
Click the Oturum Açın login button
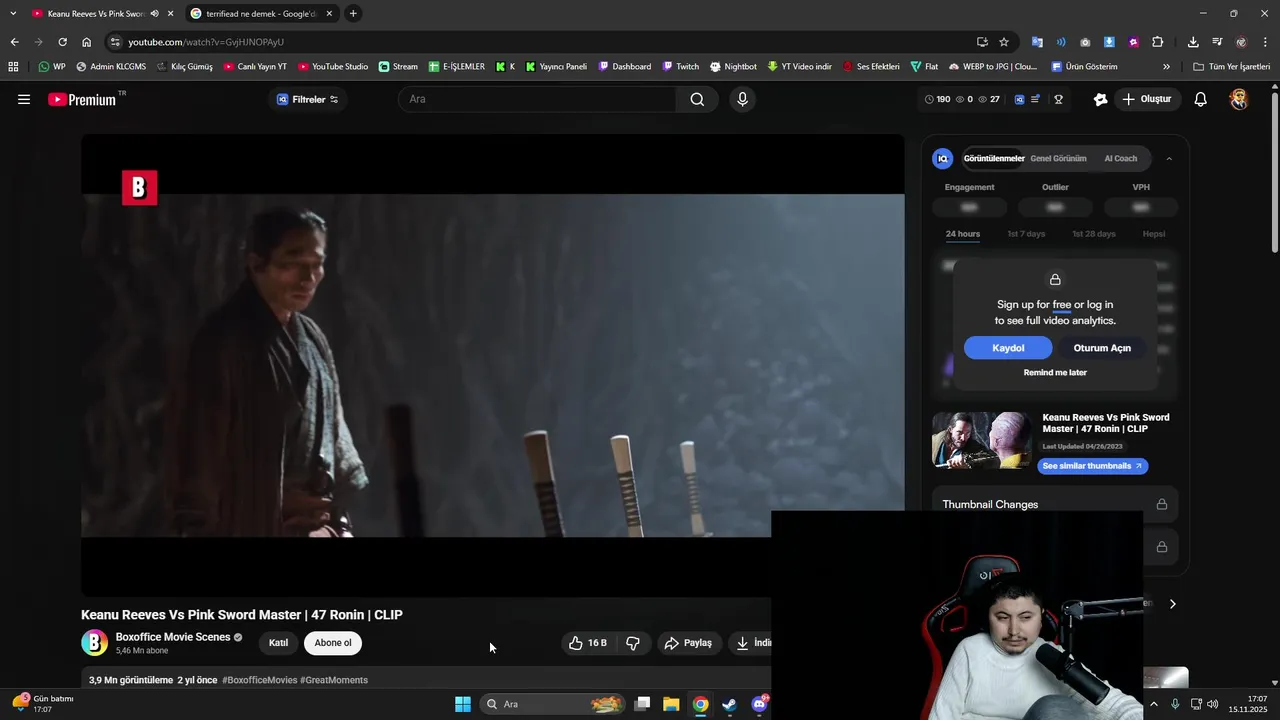[x=1102, y=348]
